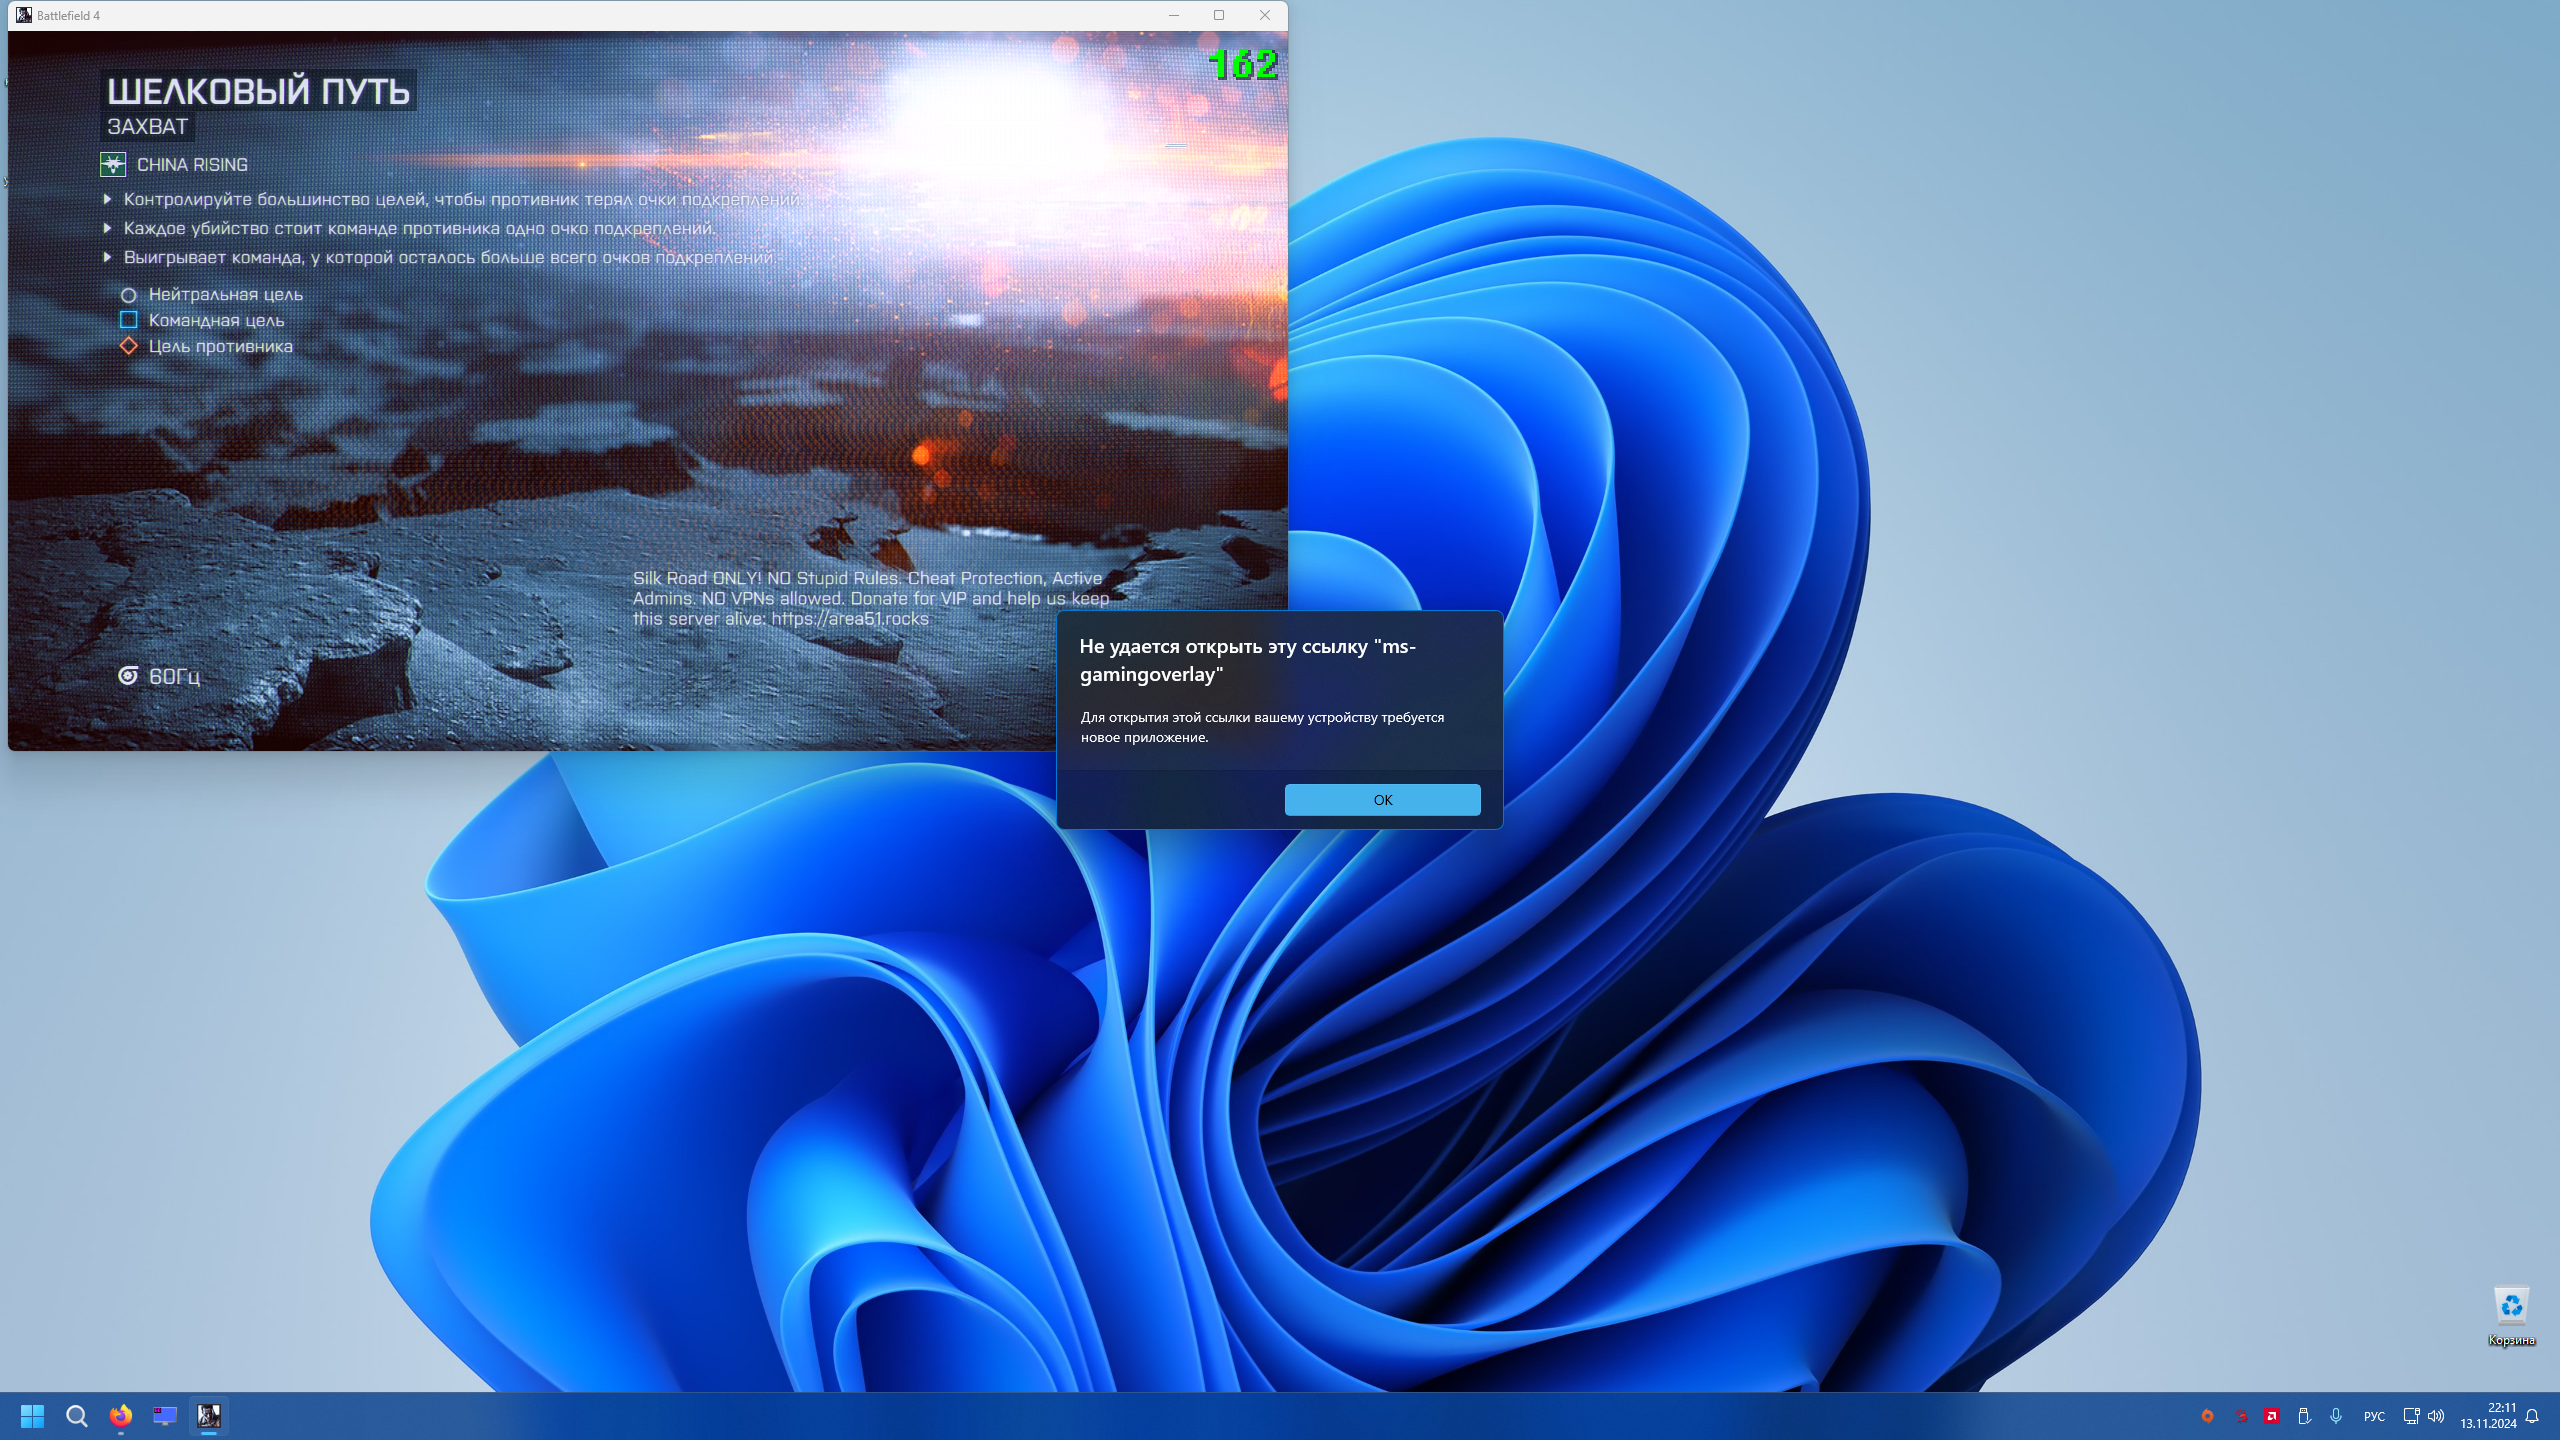The height and width of the screenshot is (1440, 2560).
Task: Open network status tray icon
Action: pos(2411,1416)
